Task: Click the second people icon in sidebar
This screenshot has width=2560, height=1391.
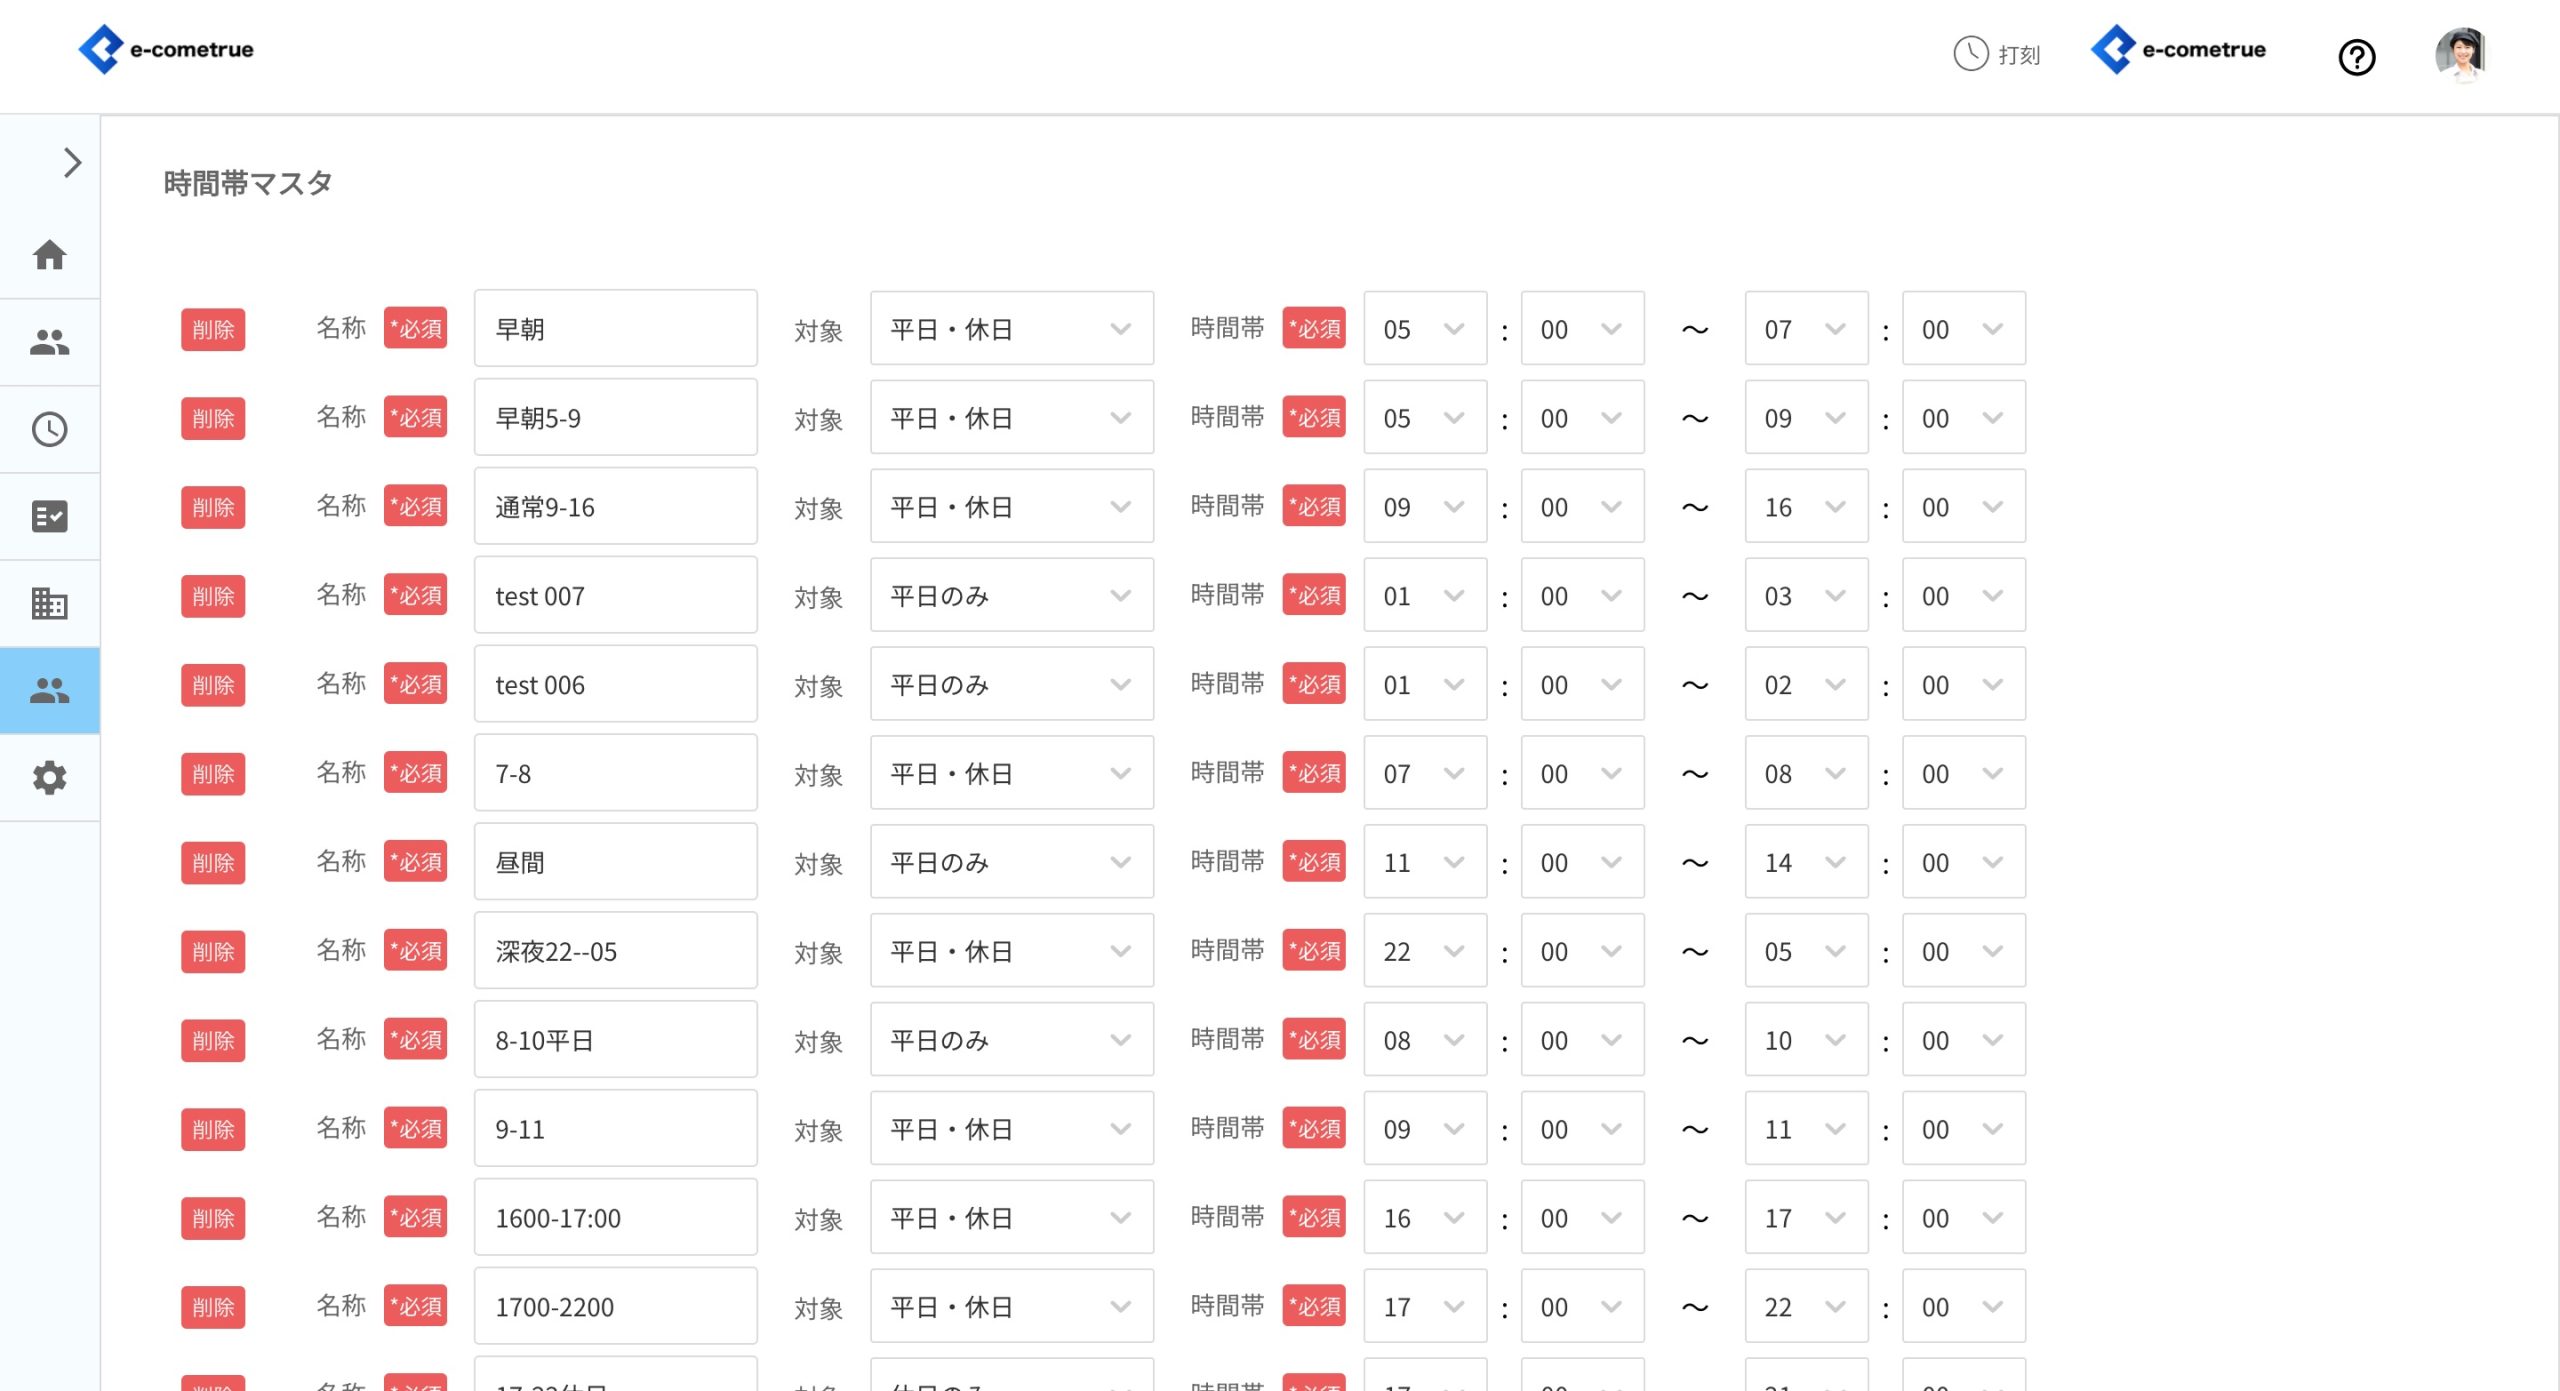Action: point(49,691)
